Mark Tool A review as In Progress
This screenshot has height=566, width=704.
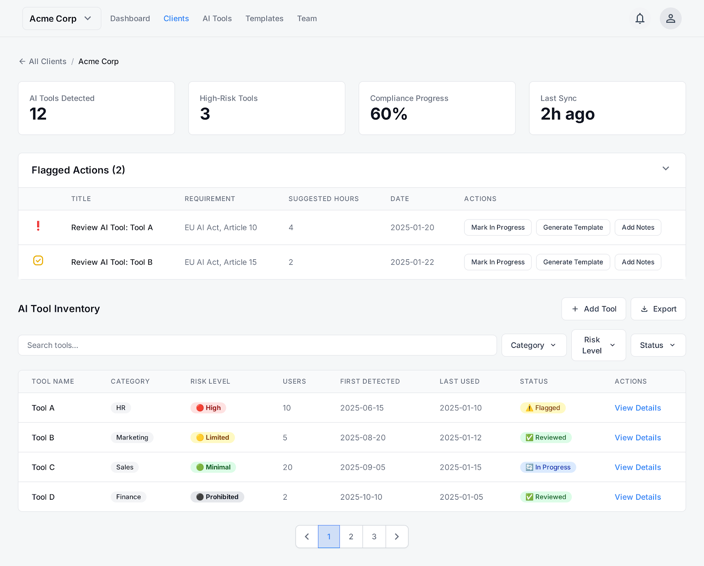tap(497, 227)
